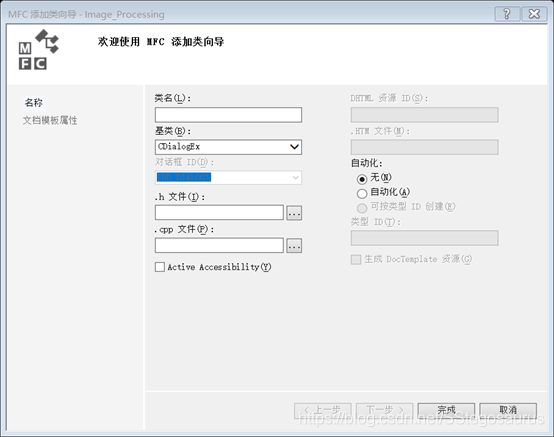Click 完成 to finish the wizard
The width and height of the screenshot is (554, 437).
pos(446,411)
